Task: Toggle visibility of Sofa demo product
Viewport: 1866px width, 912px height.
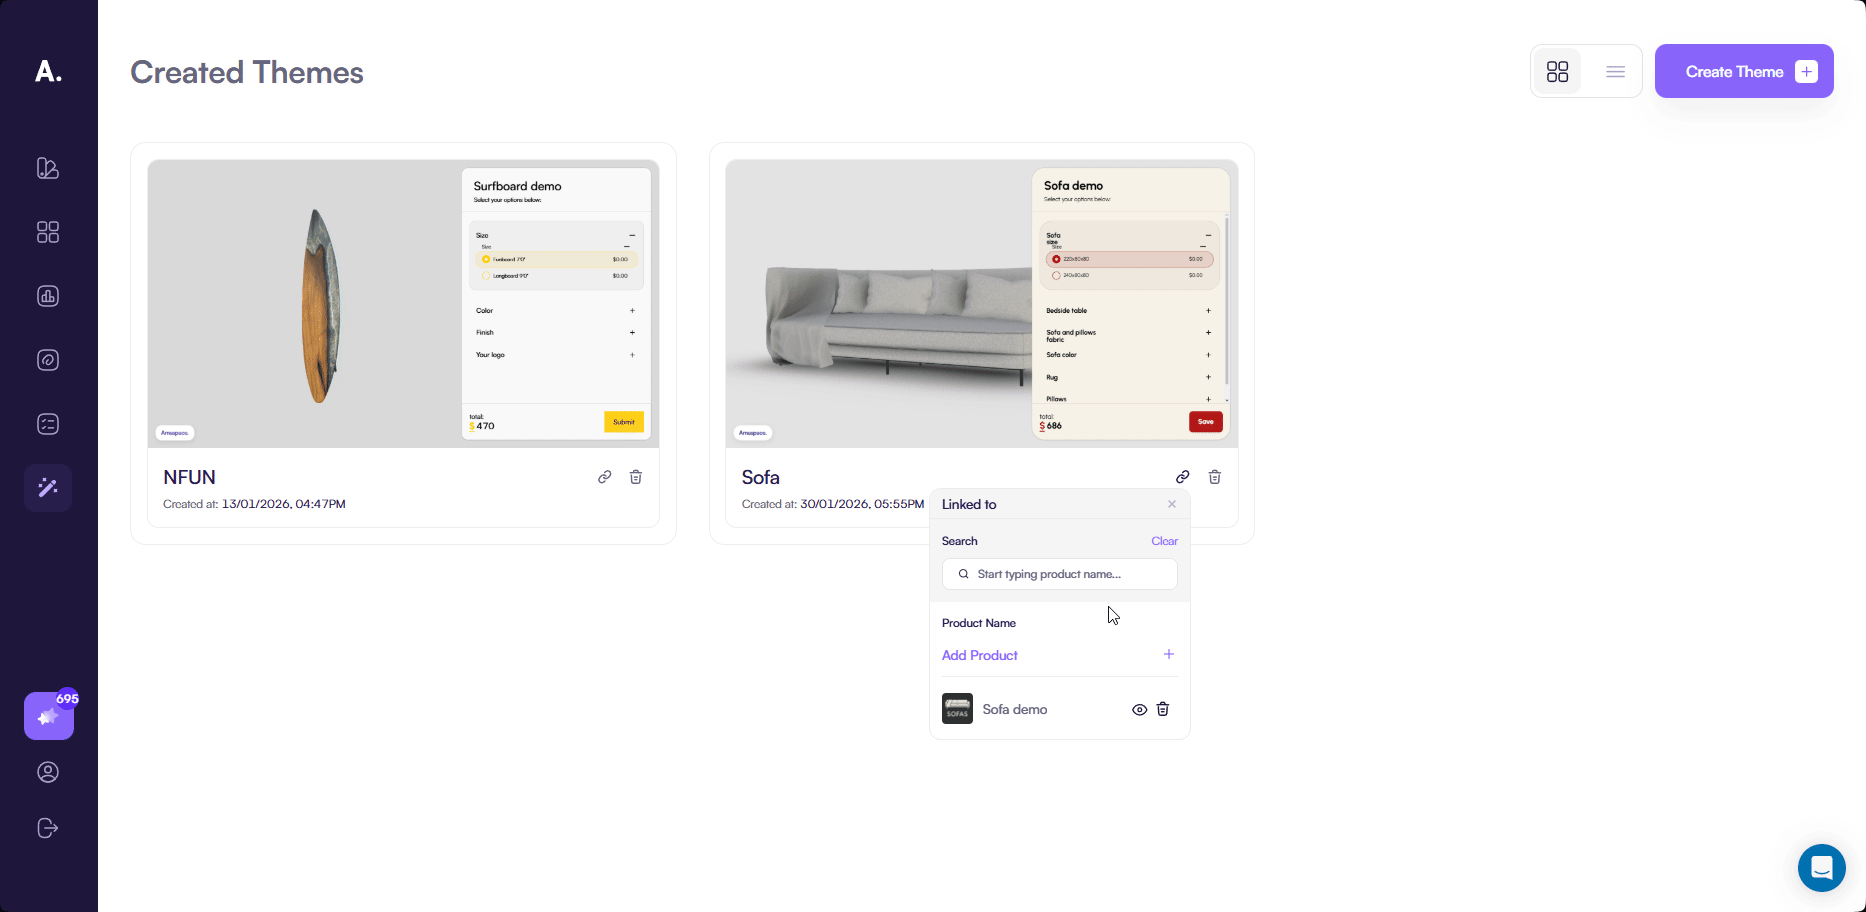Action: pyautogui.click(x=1139, y=709)
